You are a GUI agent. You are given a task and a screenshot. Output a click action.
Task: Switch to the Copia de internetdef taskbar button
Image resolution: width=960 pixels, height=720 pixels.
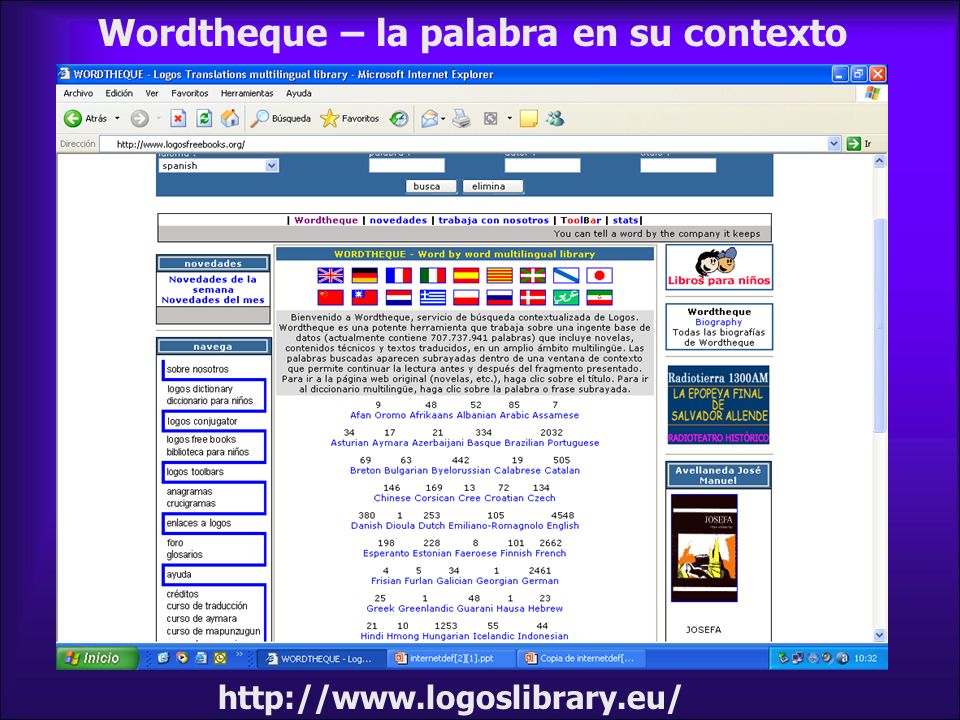[x=580, y=659]
